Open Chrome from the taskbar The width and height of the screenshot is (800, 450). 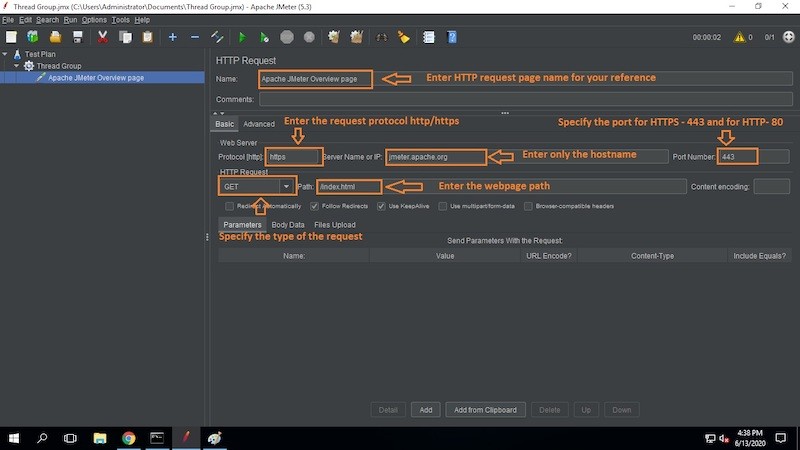[129, 438]
